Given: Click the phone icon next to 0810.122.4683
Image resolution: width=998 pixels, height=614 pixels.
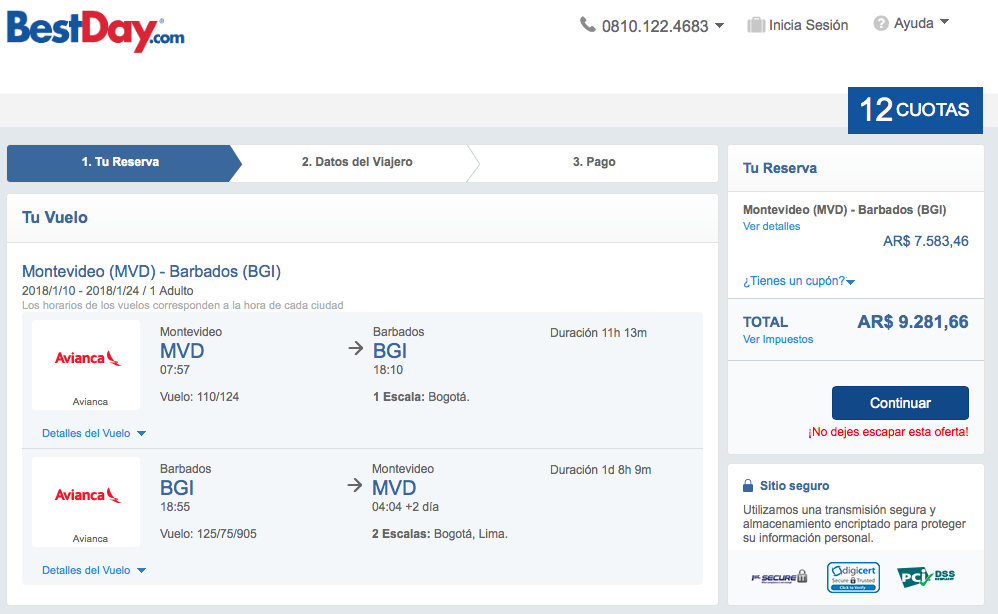Looking at the screenshot, I should [x=587, y=25].
